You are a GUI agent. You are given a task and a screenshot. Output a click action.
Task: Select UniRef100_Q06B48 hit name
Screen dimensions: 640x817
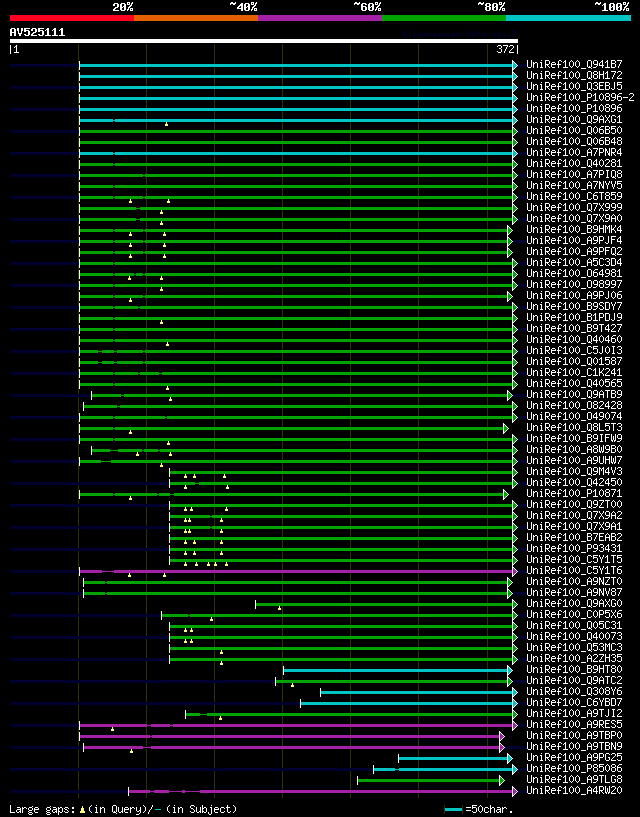(x=574, y=141)
